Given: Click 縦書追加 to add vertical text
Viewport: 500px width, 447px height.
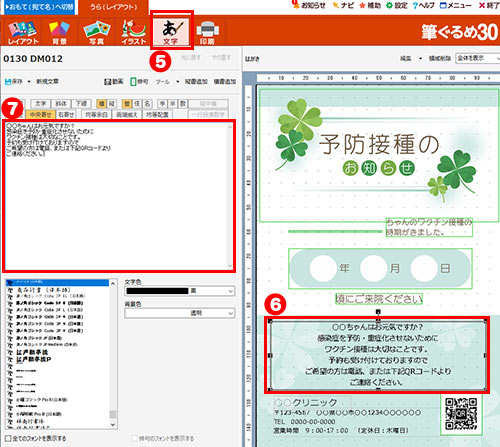Looking at the screenshot, I should coord(196,81).
